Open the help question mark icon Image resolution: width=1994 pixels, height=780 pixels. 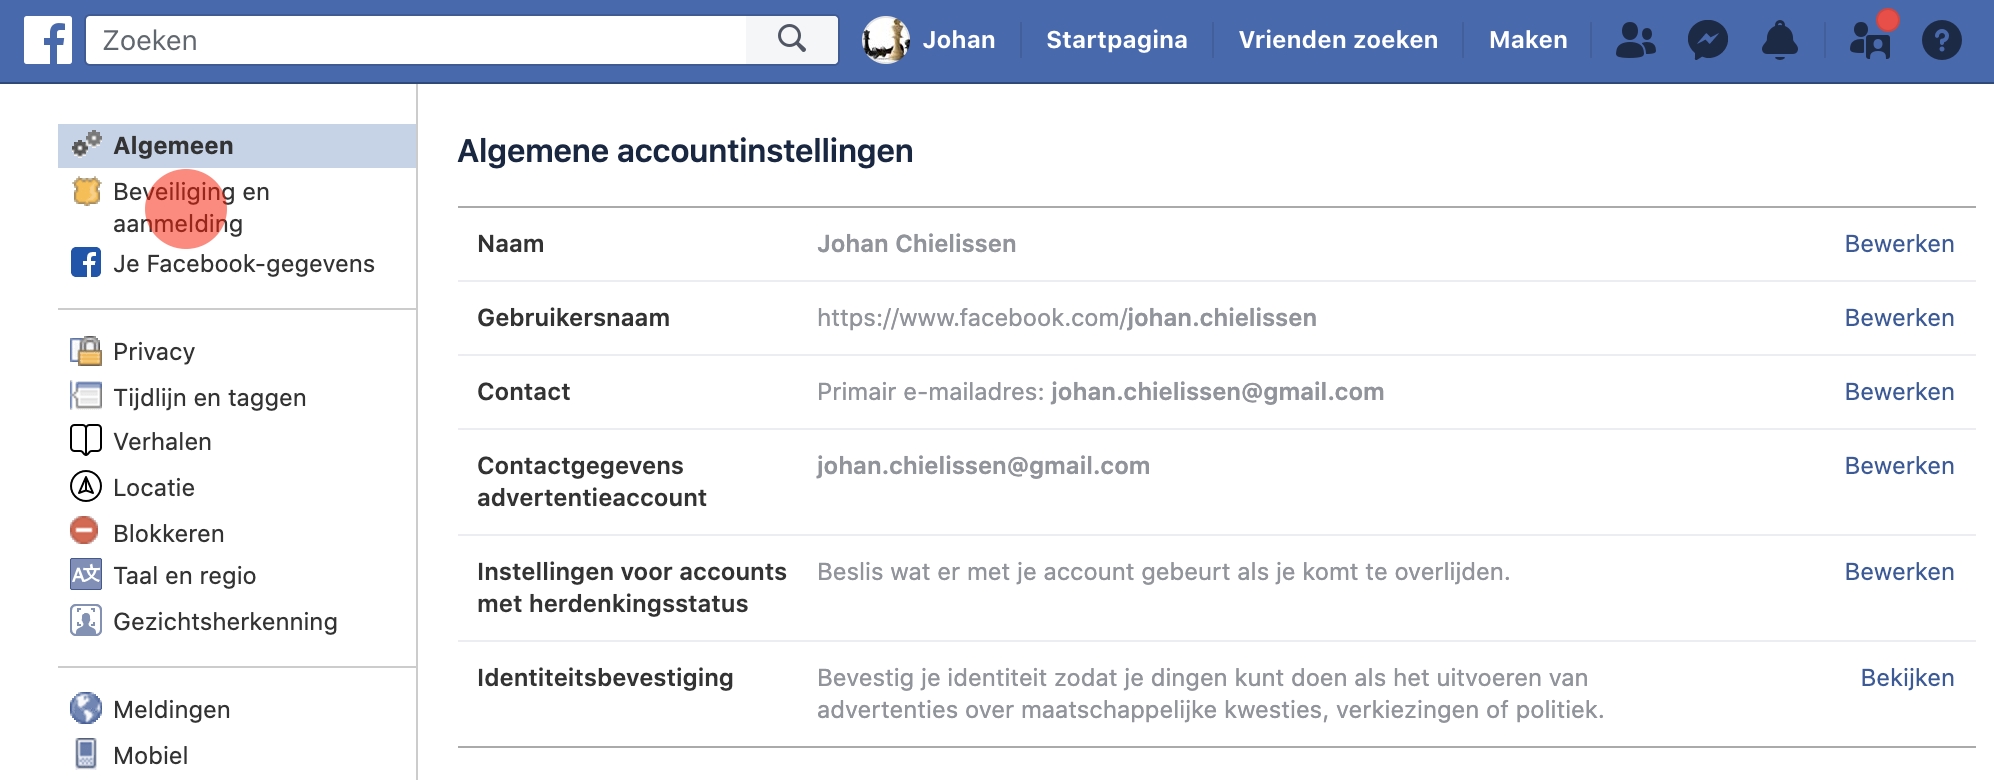(1941, 41)
